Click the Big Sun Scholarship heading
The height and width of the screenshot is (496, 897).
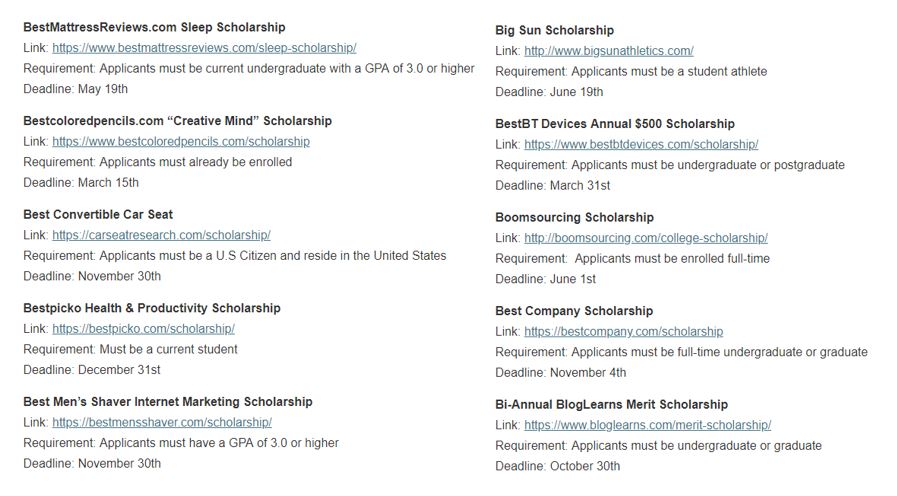(x=554, y=30)
